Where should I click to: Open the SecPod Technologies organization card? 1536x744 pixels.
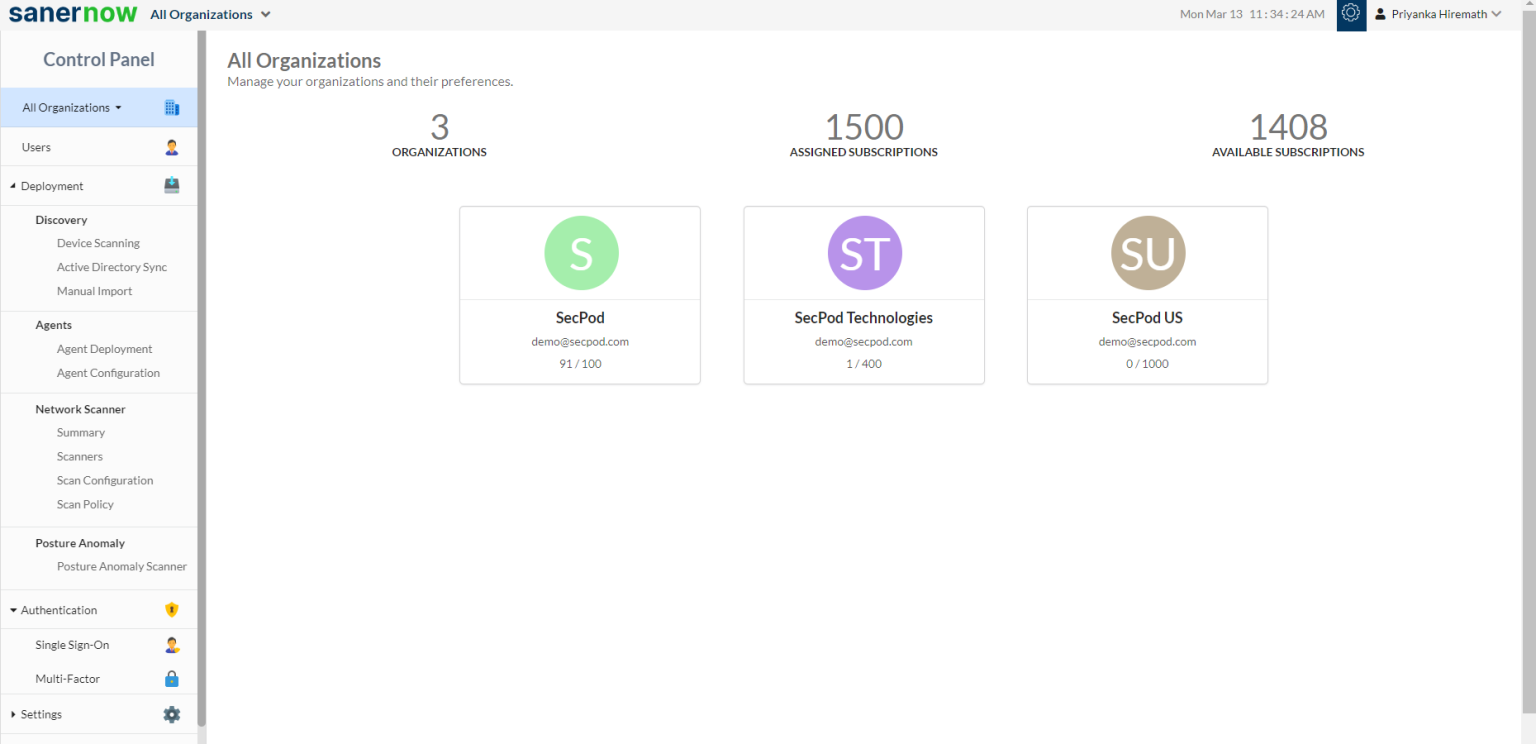tap(864, 295)
